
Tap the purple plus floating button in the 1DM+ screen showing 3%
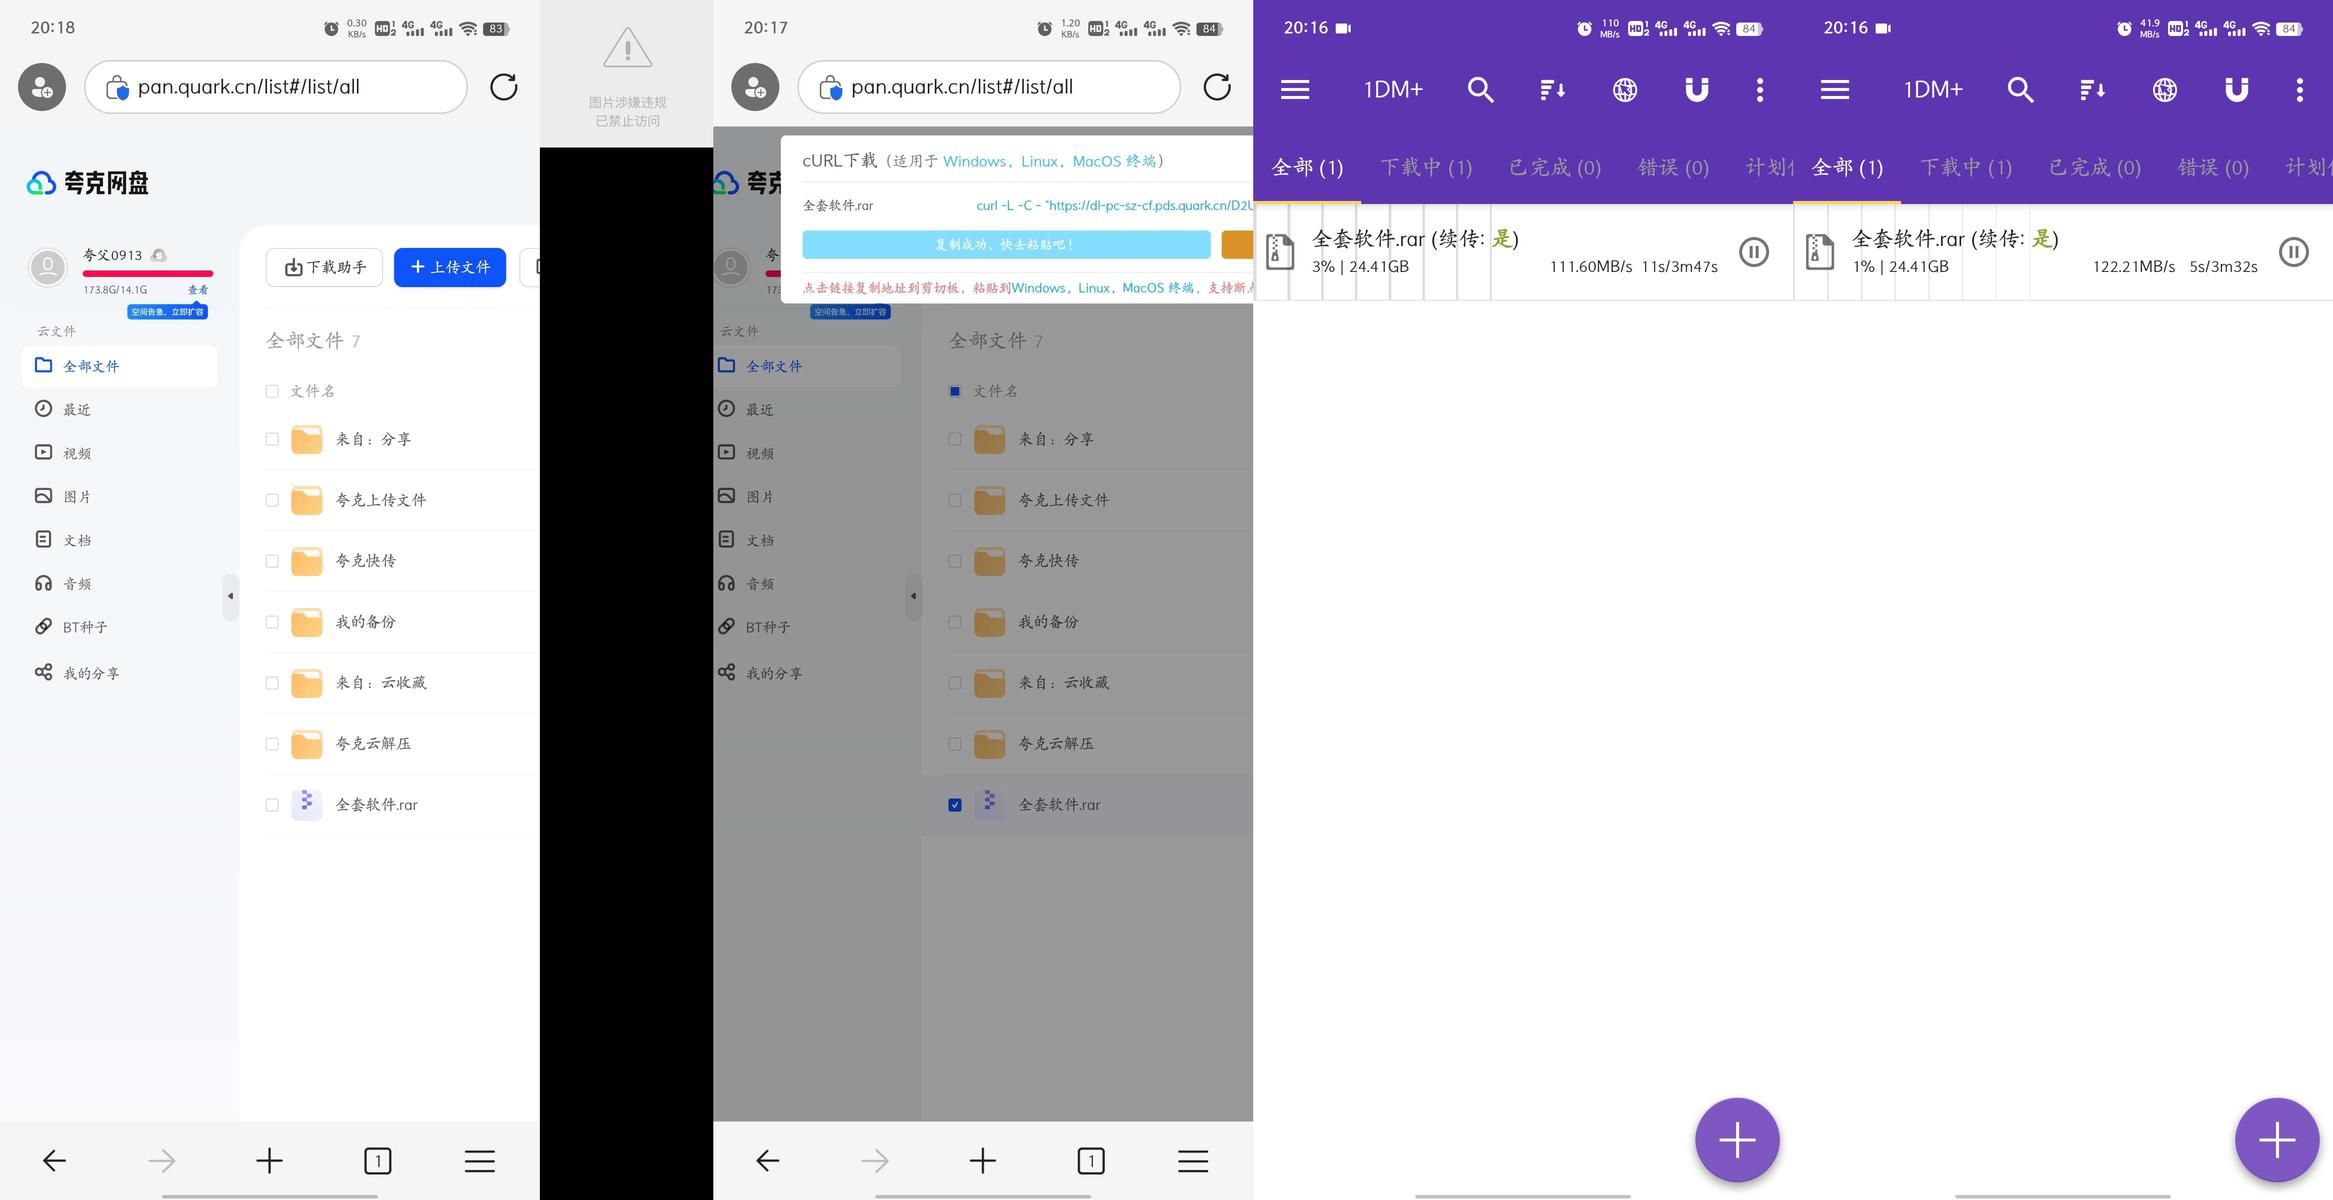pyautogui.click(x=1737, y=1140)
